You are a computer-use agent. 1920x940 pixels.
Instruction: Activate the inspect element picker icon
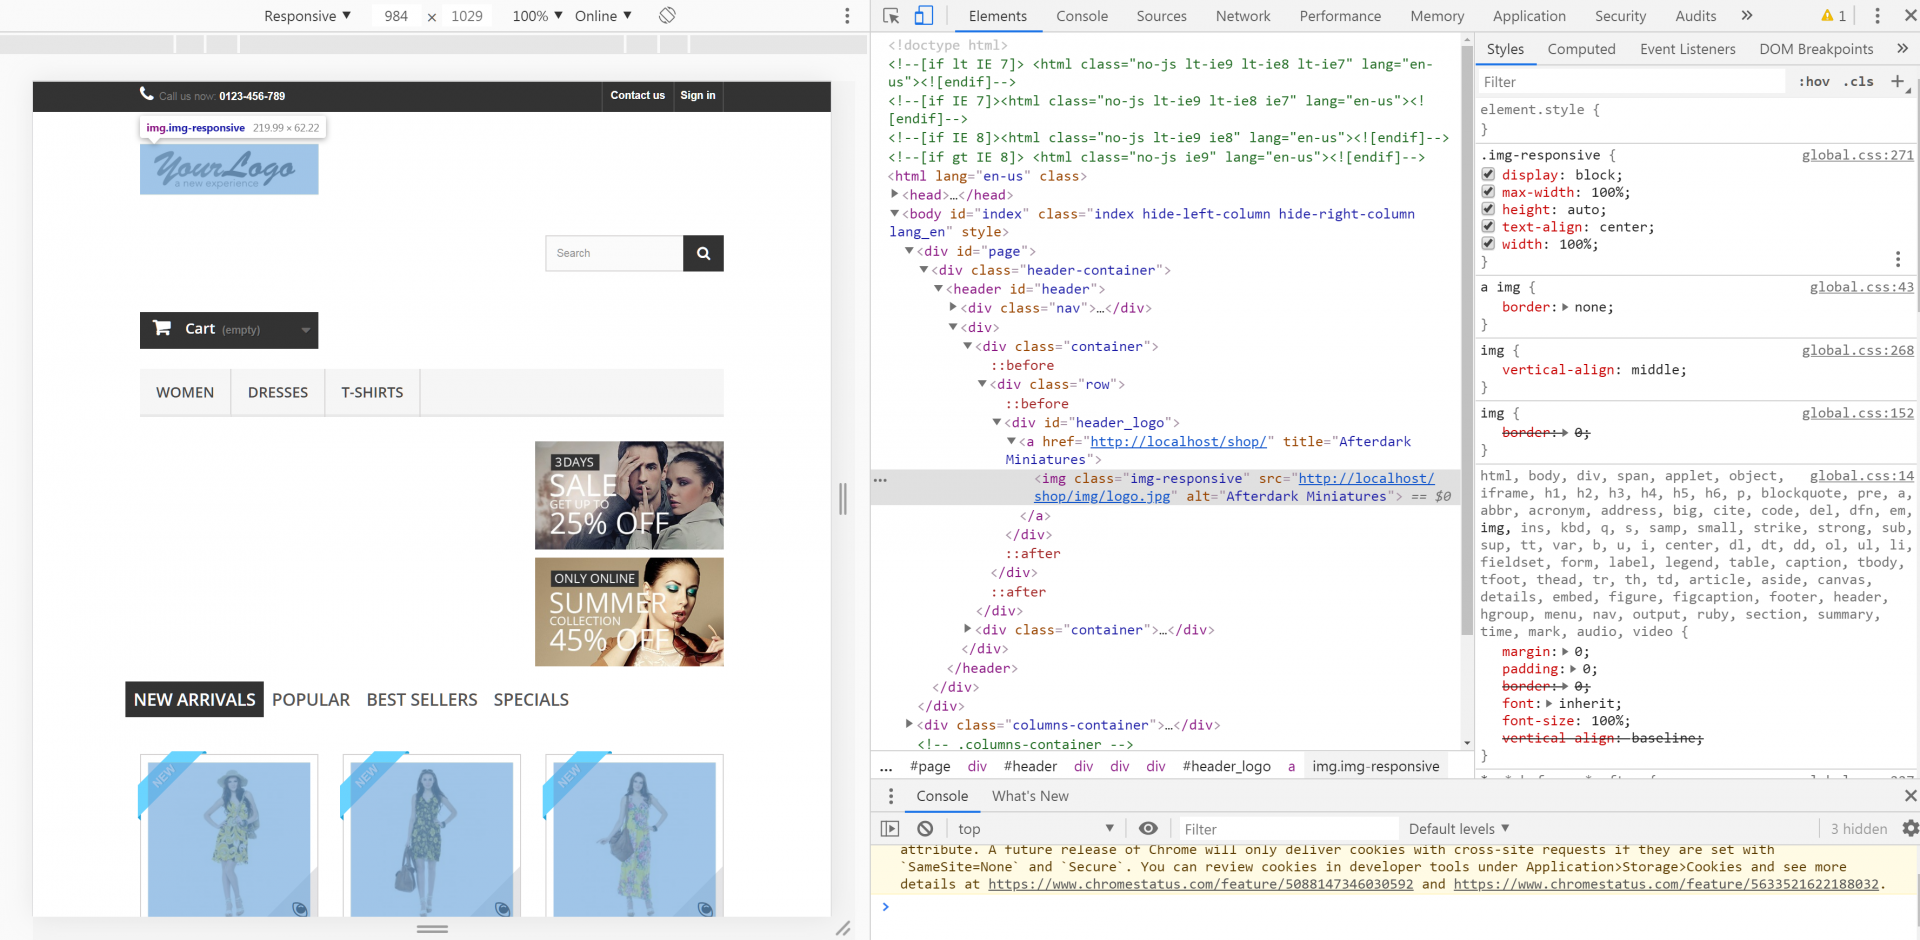click(x=891, y=16)
